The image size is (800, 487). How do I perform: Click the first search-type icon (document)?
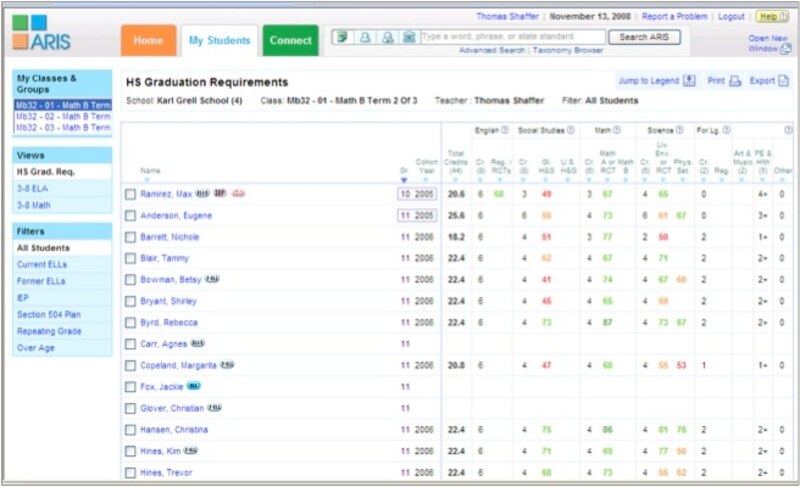click(343, 37)
